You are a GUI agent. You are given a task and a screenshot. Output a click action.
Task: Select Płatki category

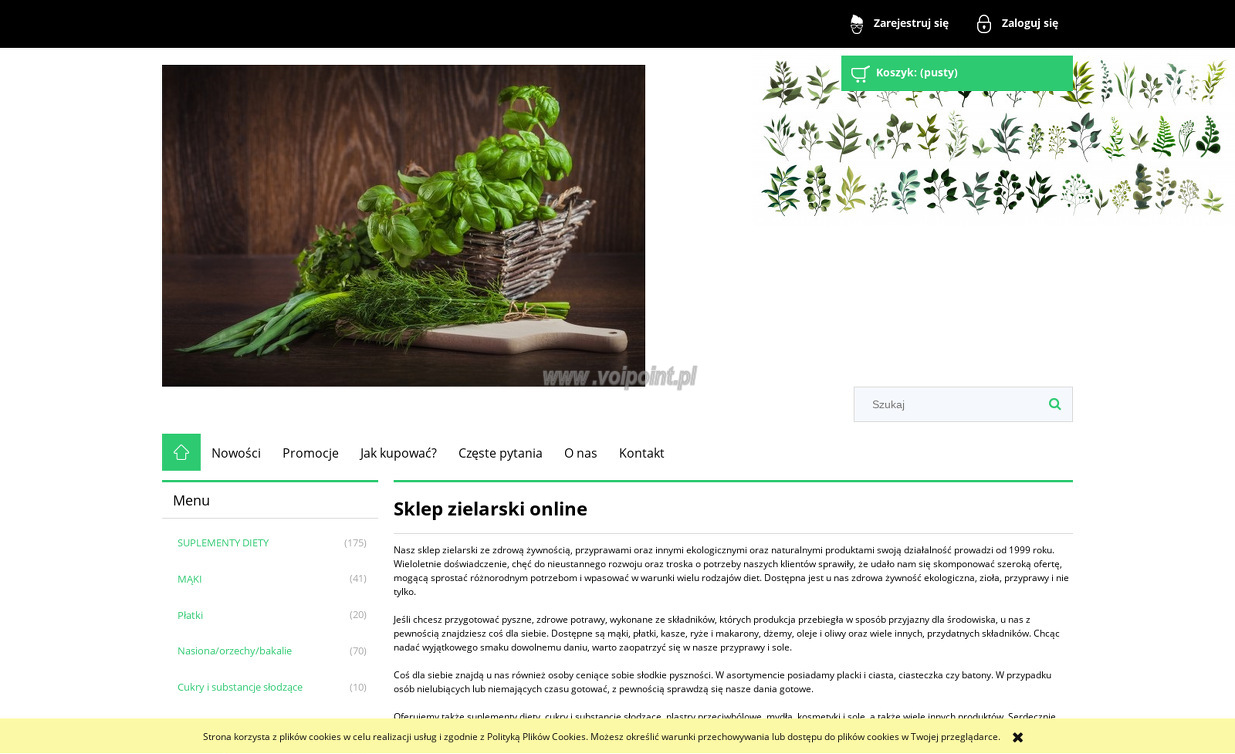190,615
